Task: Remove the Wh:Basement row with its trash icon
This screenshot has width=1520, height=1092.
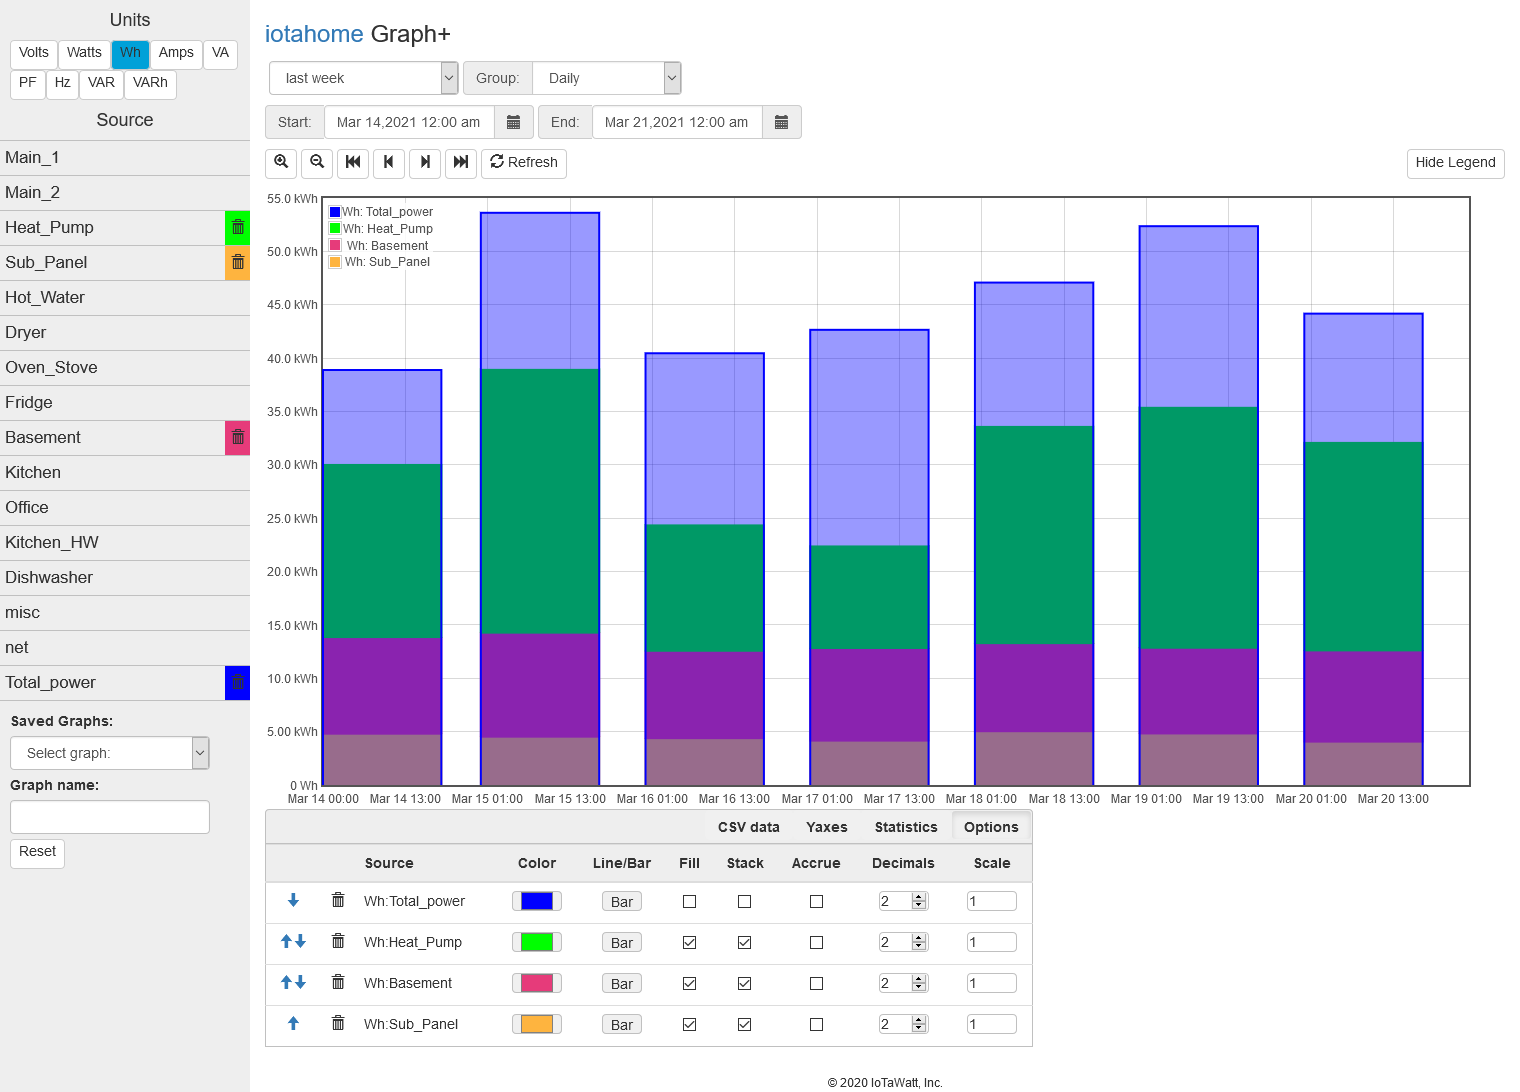Action: pos(338,983)
